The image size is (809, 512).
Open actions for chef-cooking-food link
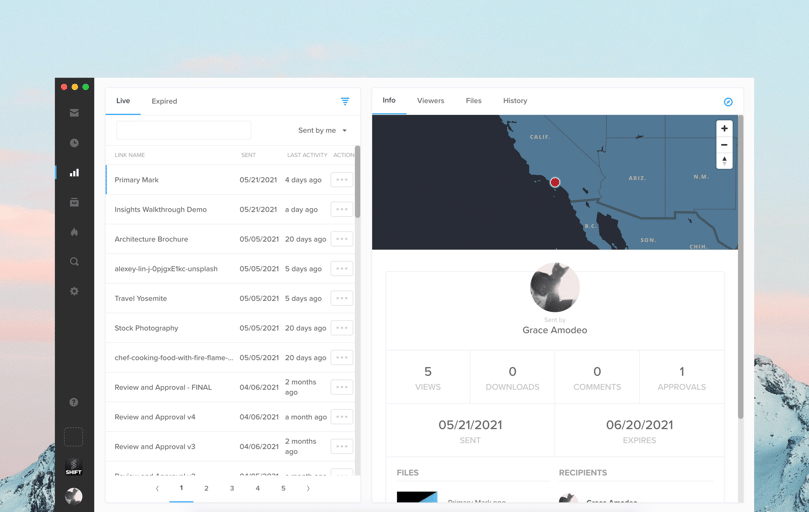342,358
